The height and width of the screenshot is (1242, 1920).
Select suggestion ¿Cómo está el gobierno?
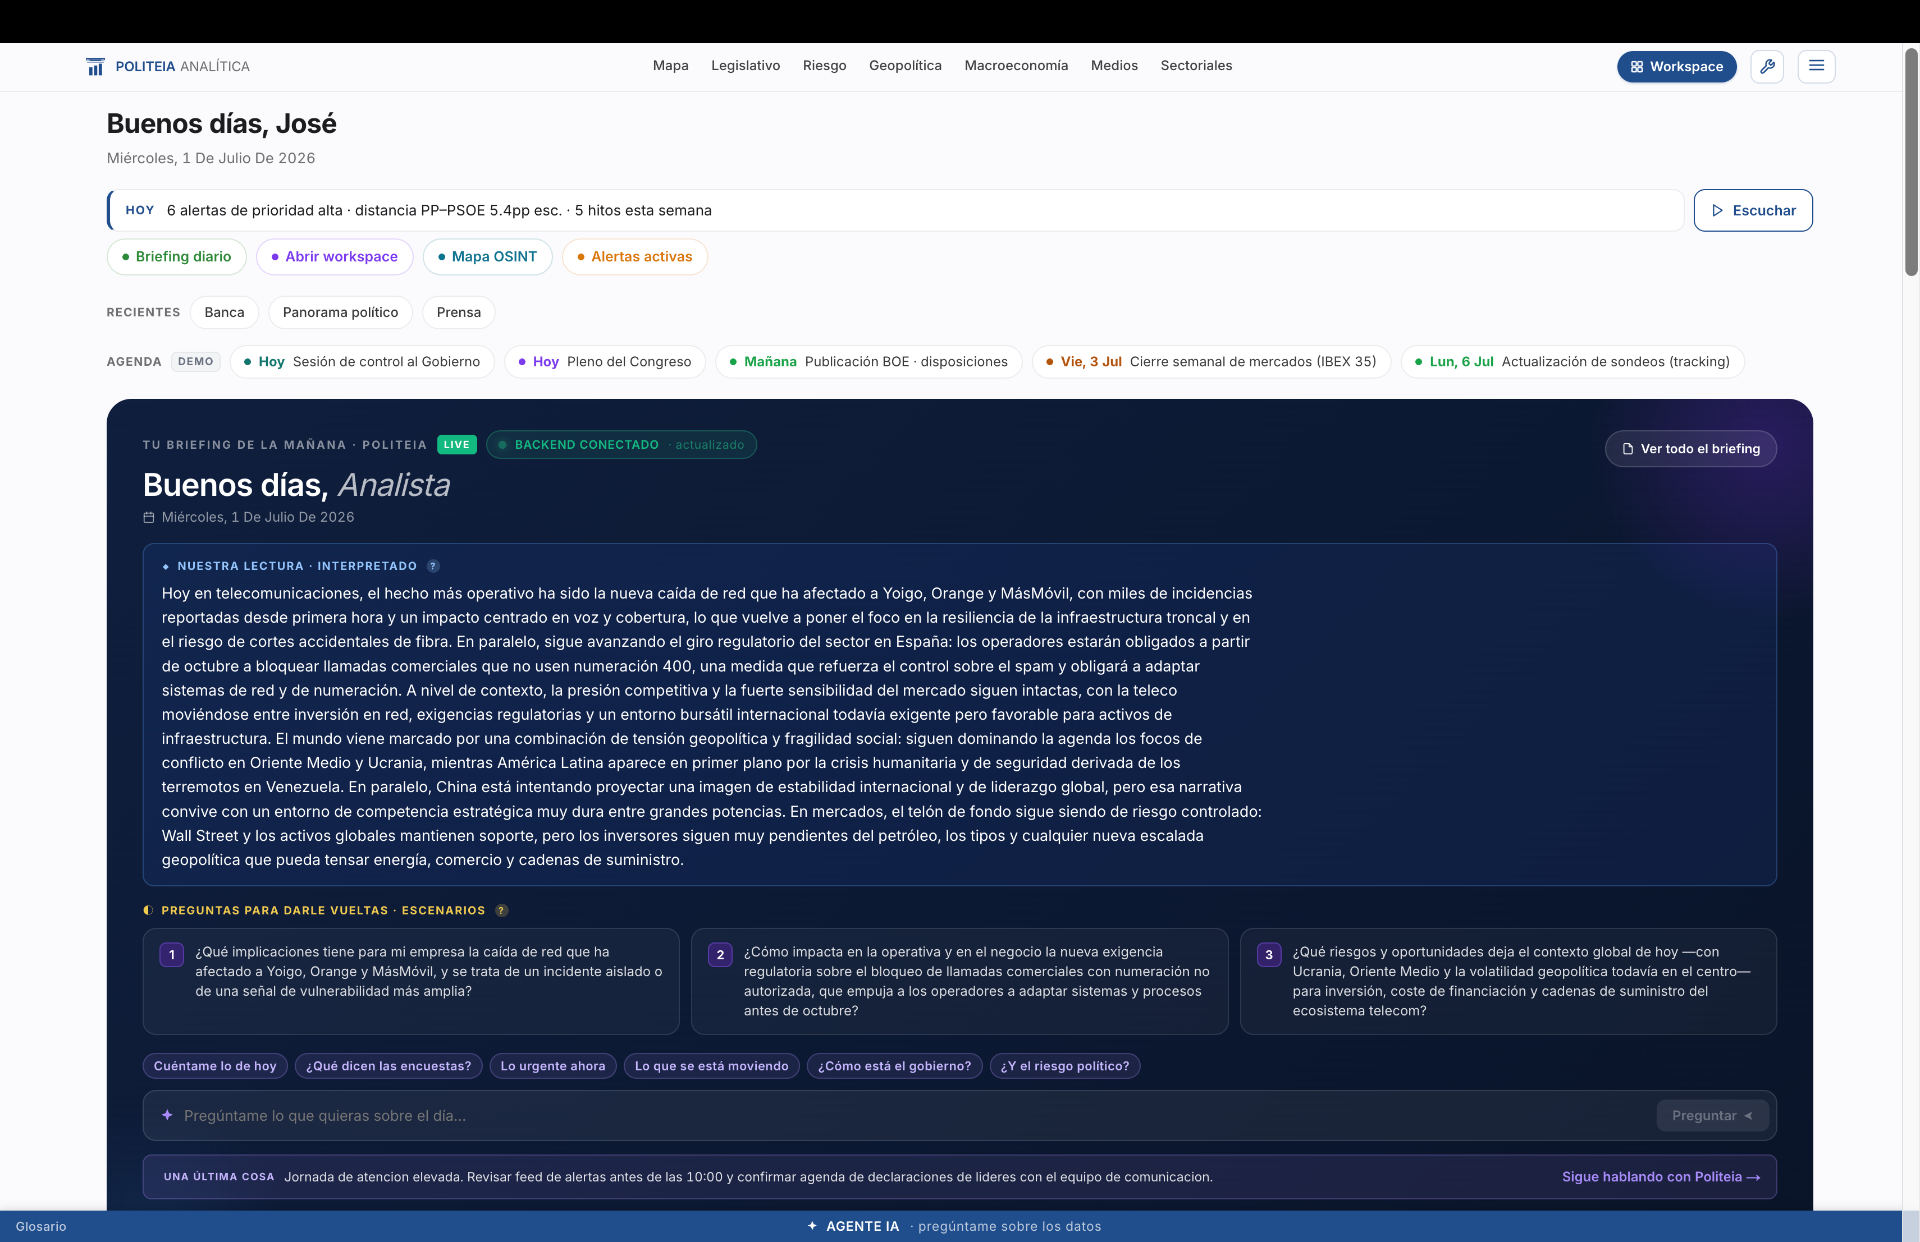click(894, 1066)
